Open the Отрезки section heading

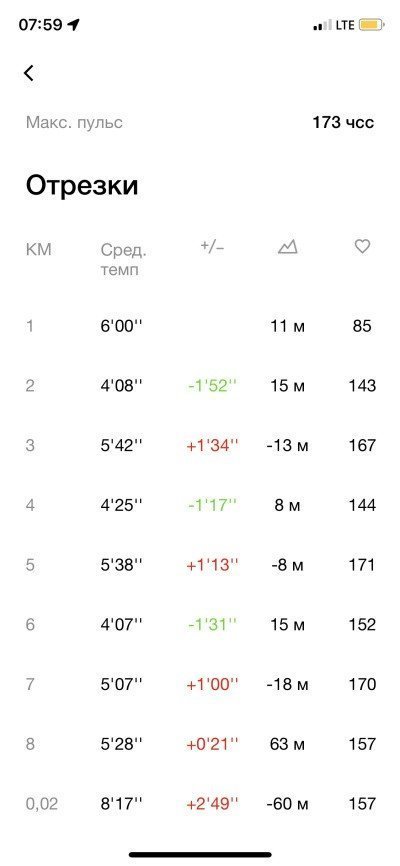click(82, 186)
